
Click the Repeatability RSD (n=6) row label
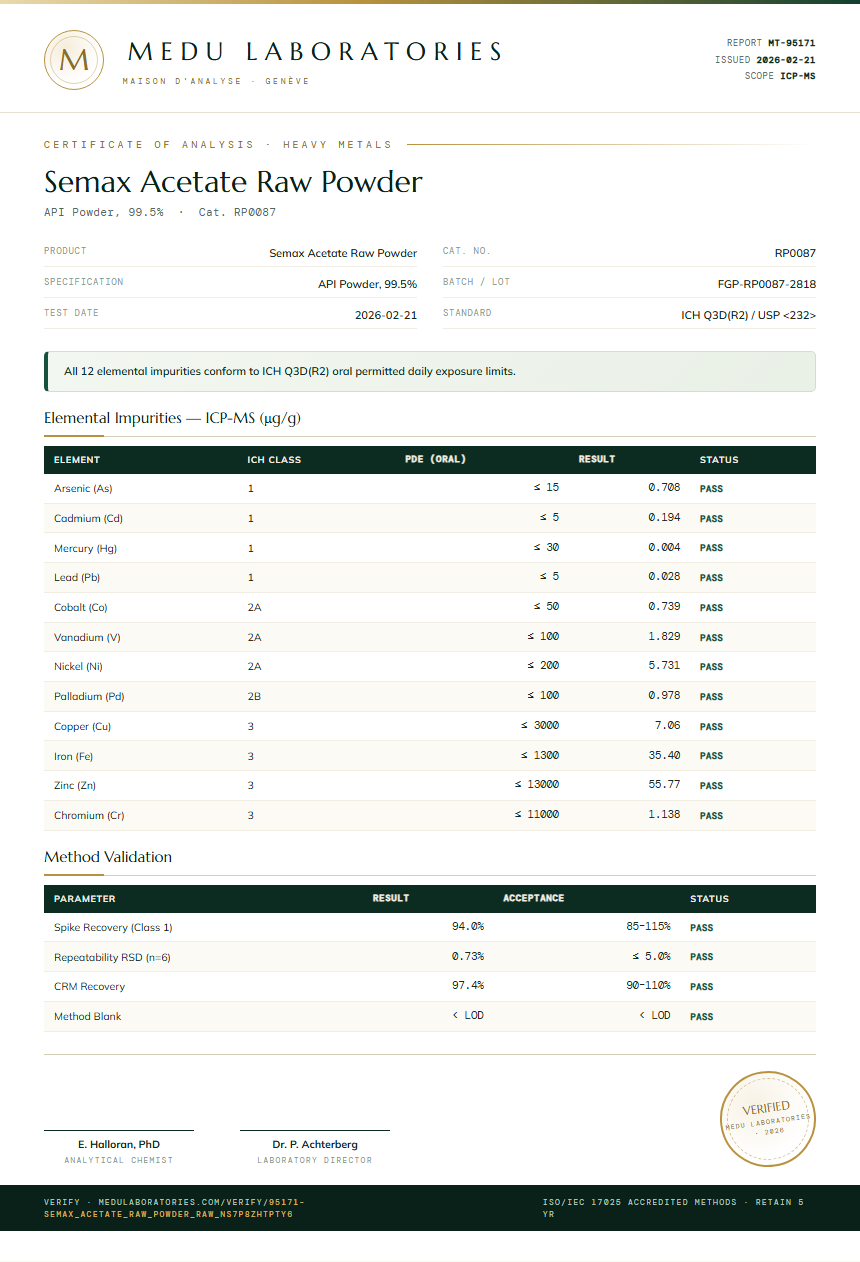112,958
